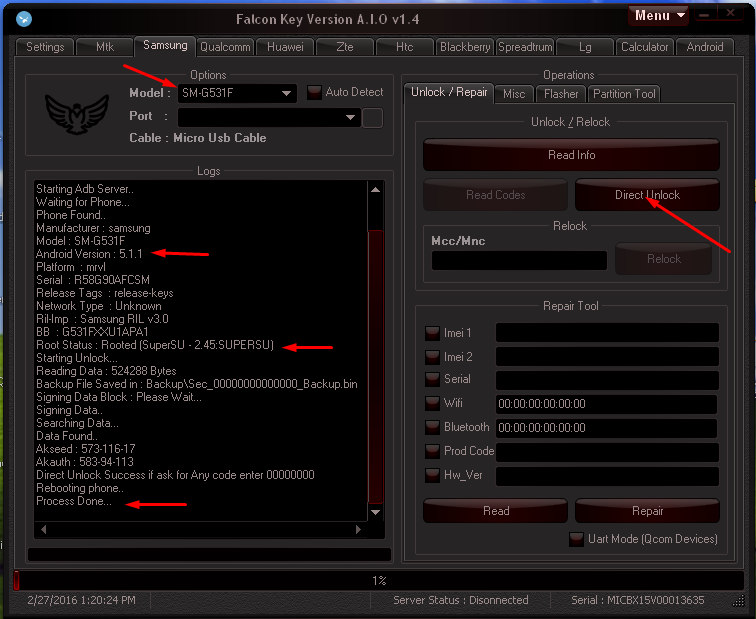This screenshot has width=756, height=619.
Task: Switch to the Htc tab
Action: (405, 47)
